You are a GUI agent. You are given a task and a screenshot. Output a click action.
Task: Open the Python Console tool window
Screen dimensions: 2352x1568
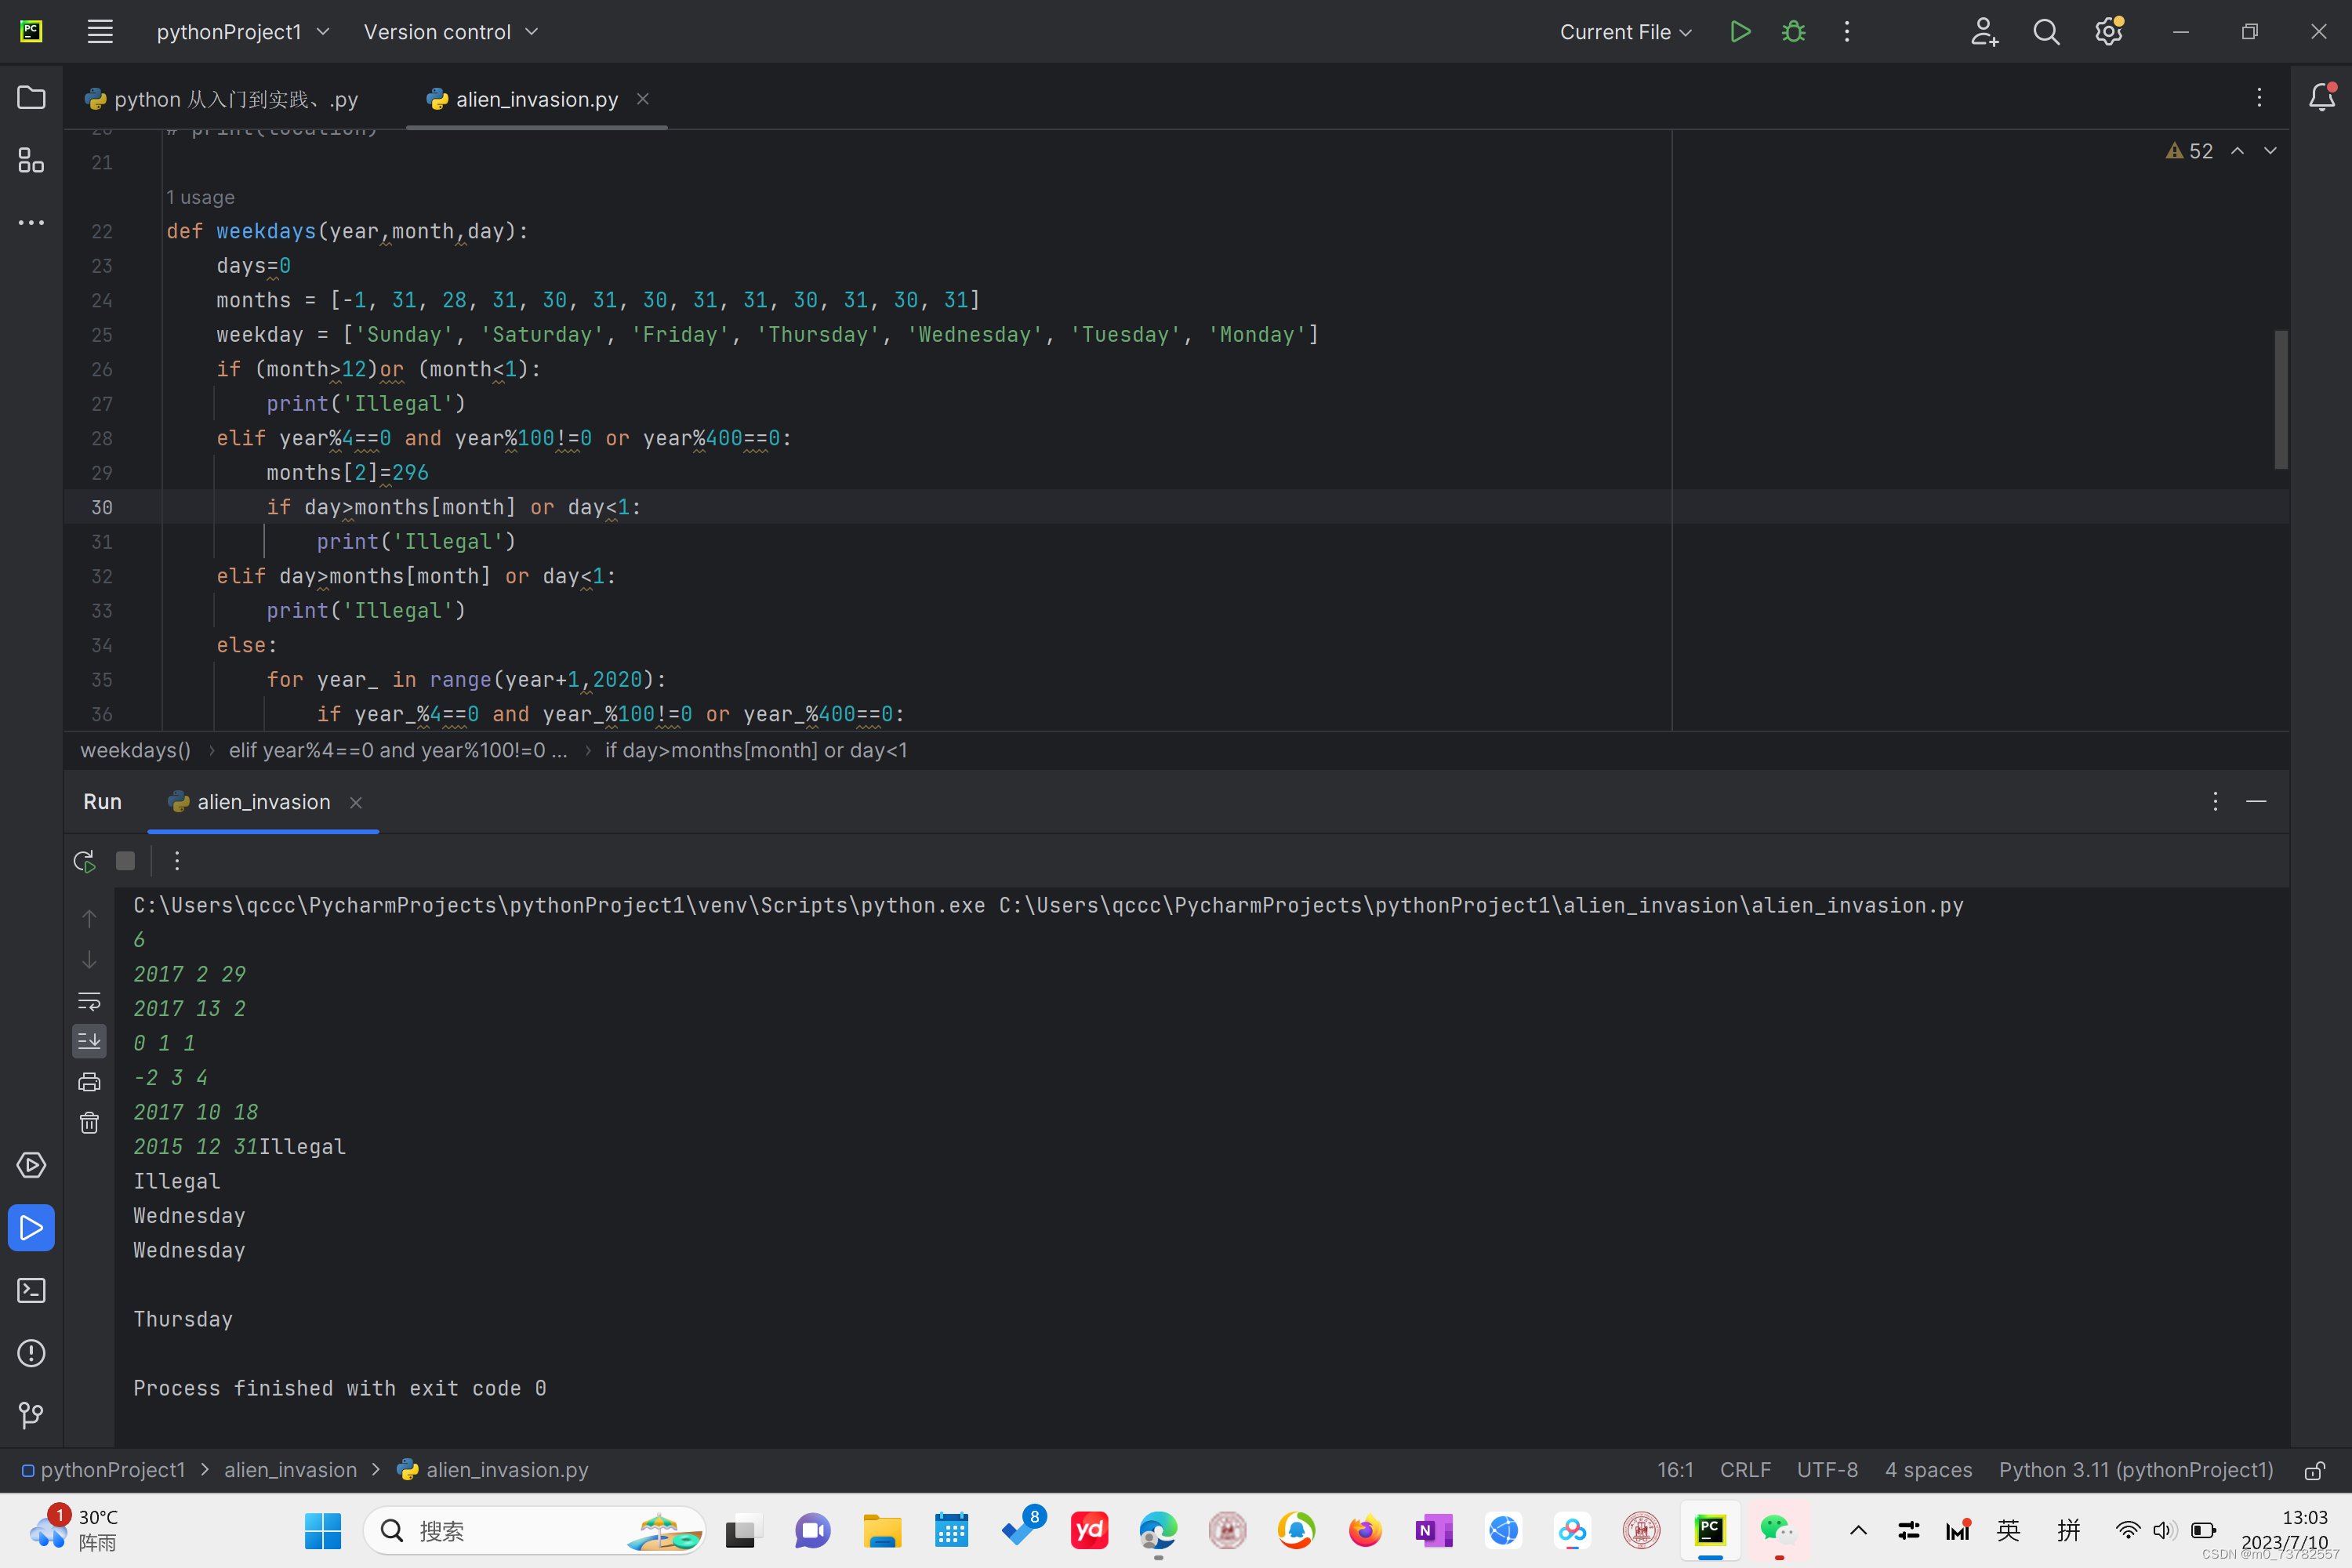[x=31, y=1165]
